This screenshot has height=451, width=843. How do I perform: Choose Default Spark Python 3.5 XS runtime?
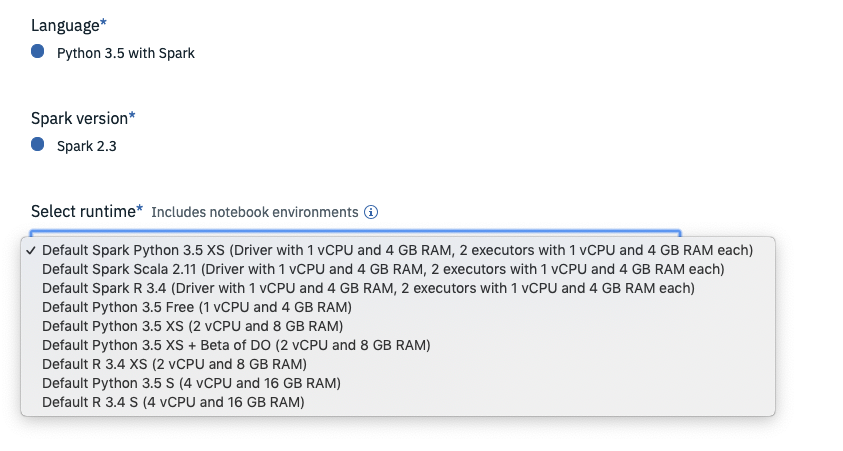pos(398,250)
